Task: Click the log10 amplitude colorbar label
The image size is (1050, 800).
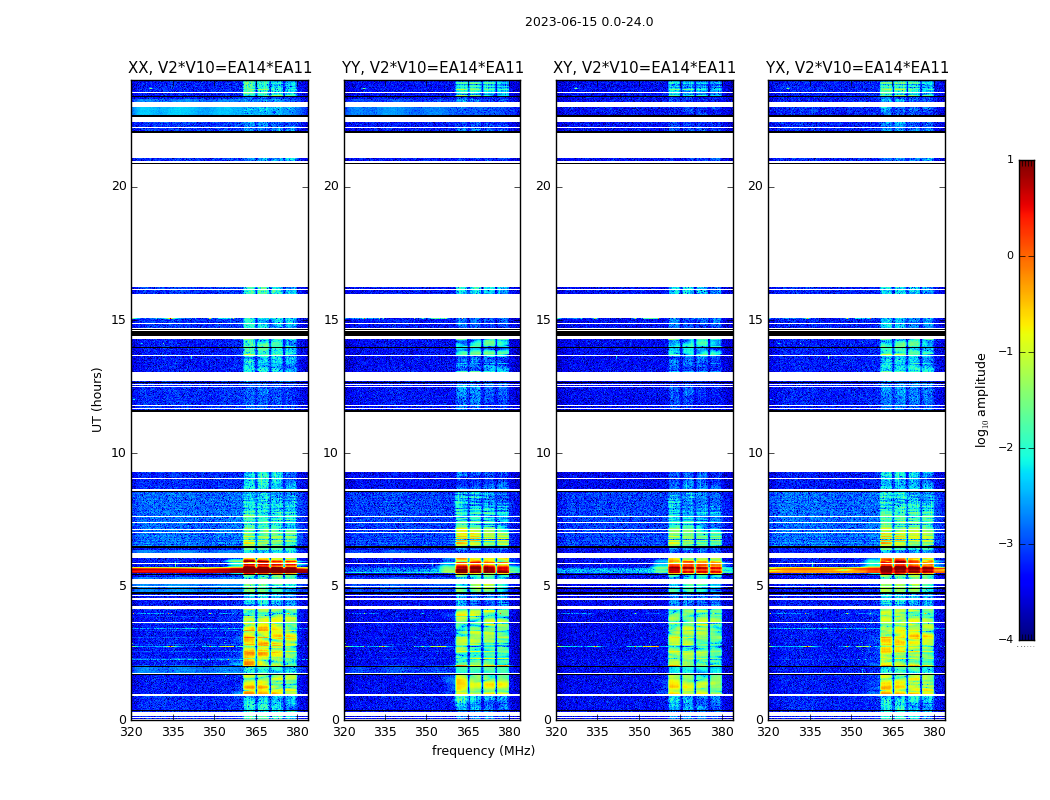Action: [x=981, y=400]
